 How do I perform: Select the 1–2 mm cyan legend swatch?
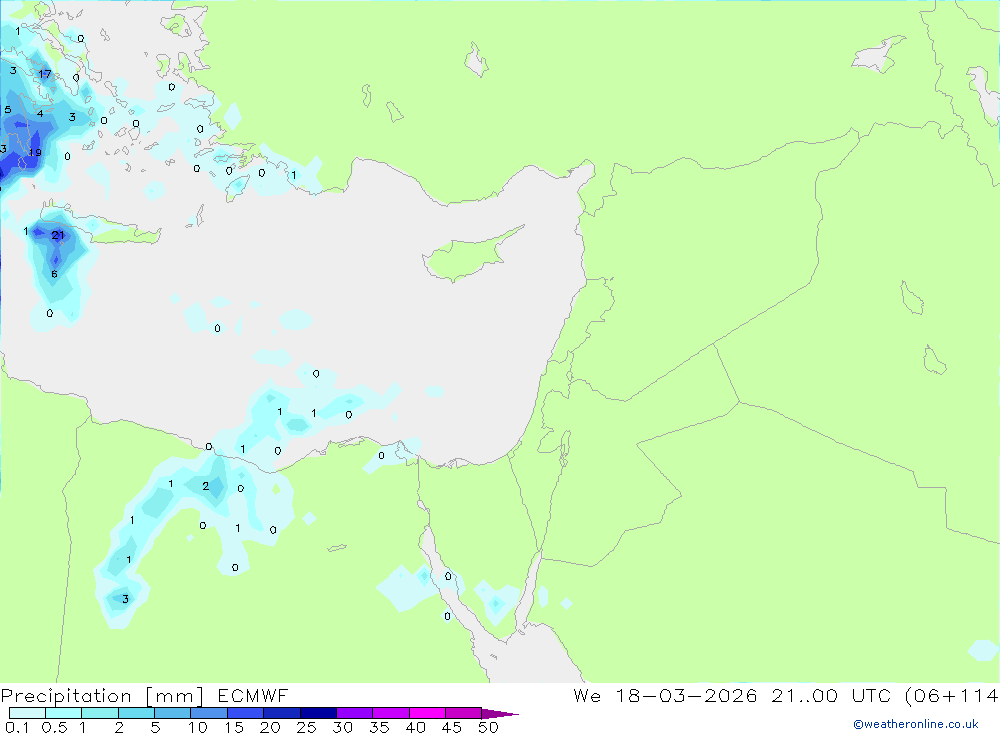(100, 713)
